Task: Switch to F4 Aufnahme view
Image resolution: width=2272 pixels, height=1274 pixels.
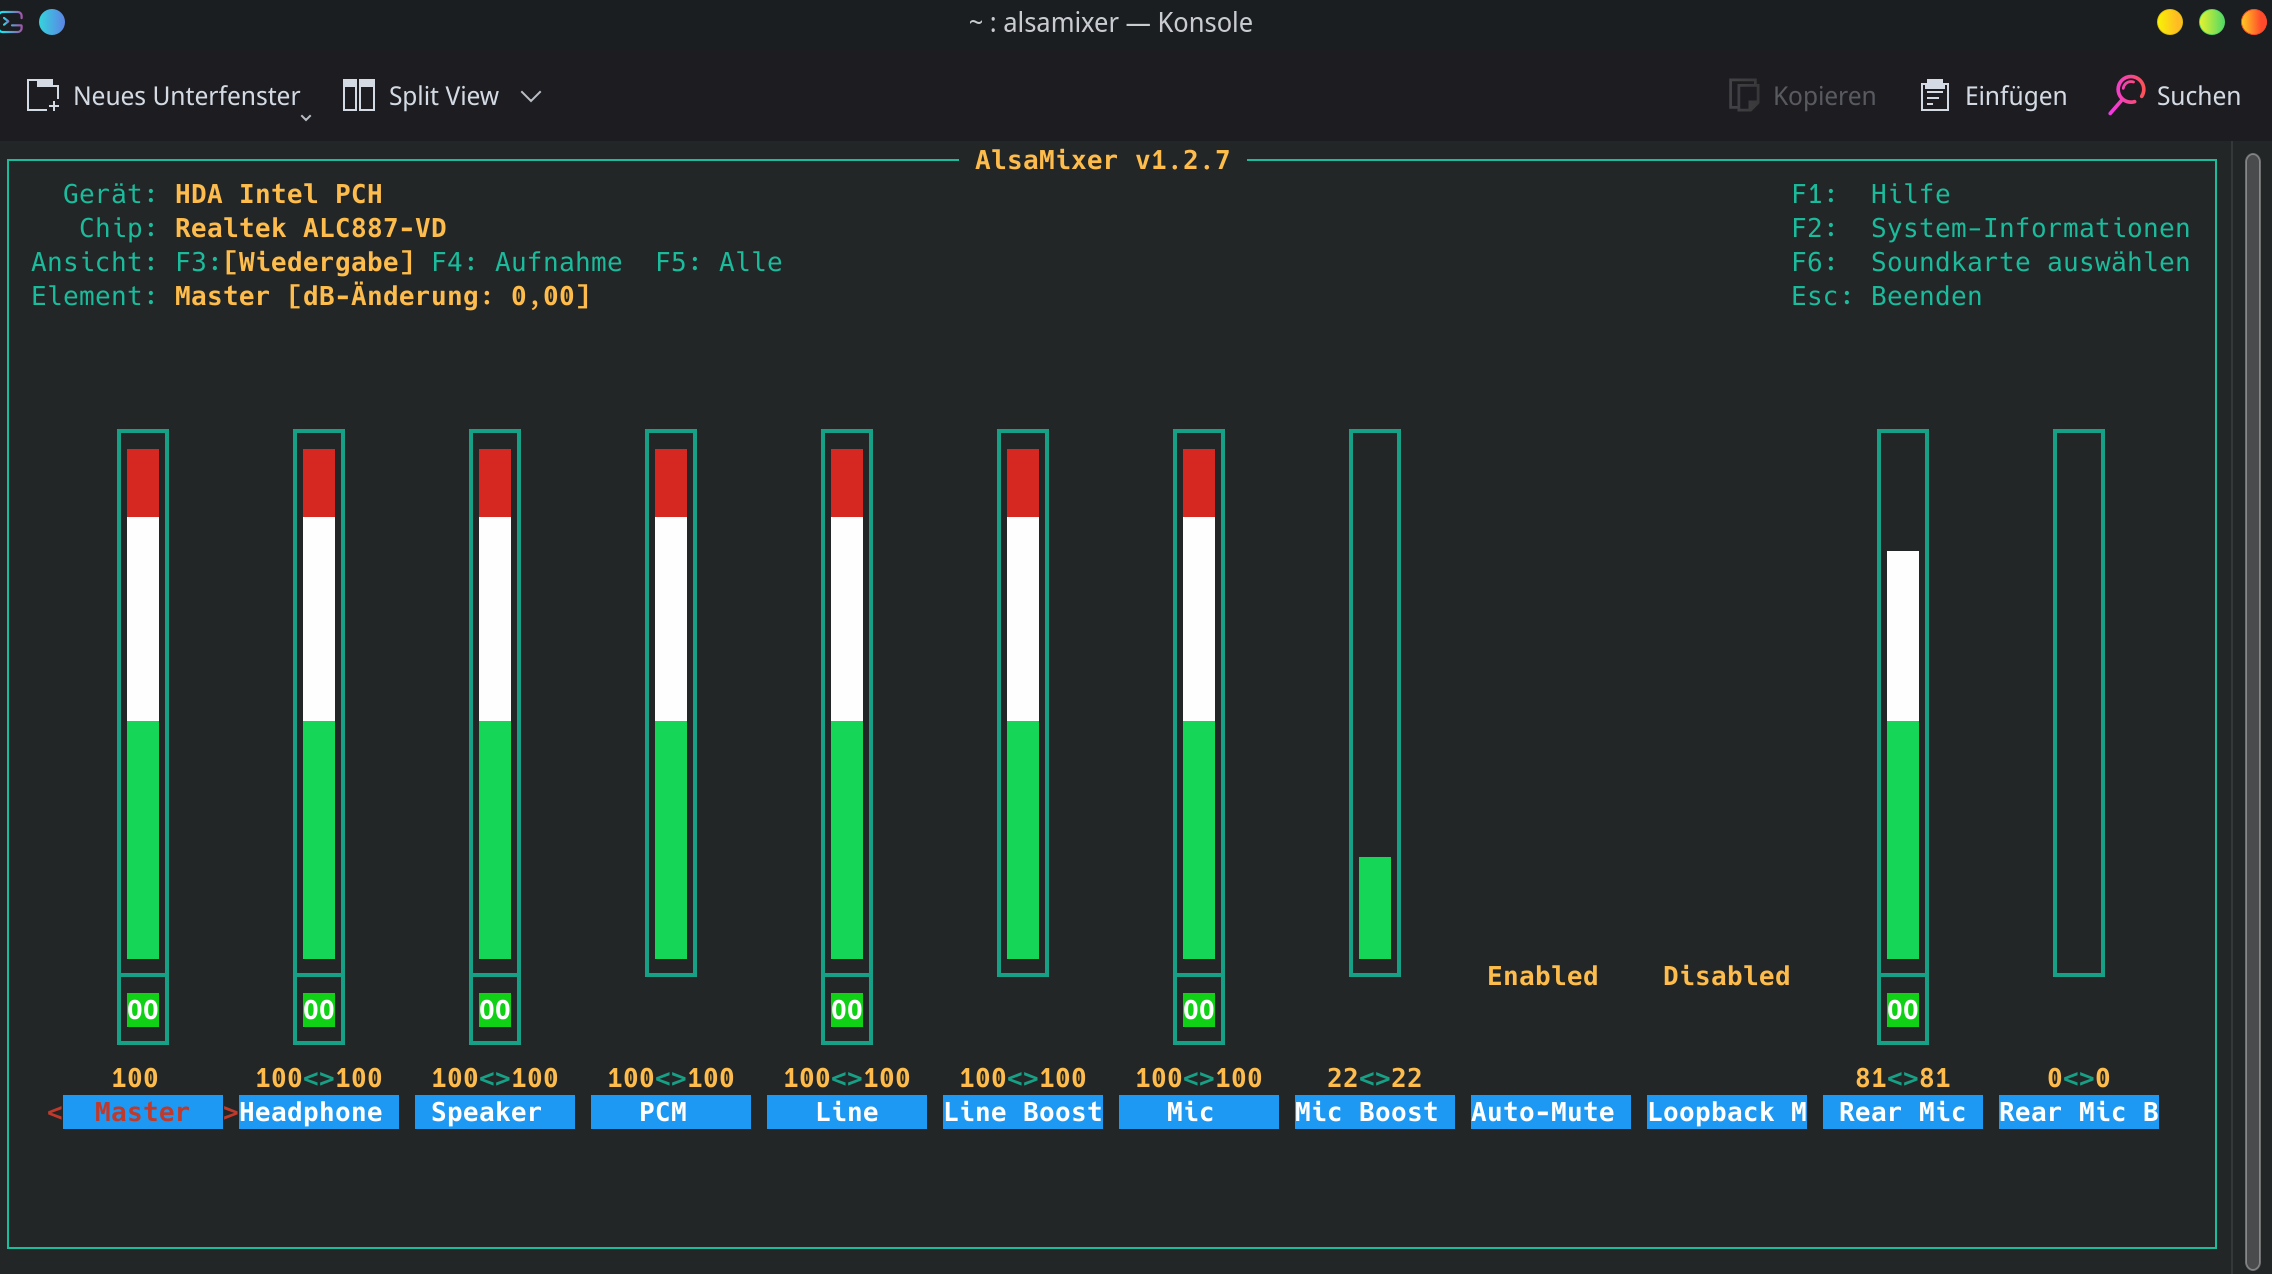Action: click(x=527, y=262)
